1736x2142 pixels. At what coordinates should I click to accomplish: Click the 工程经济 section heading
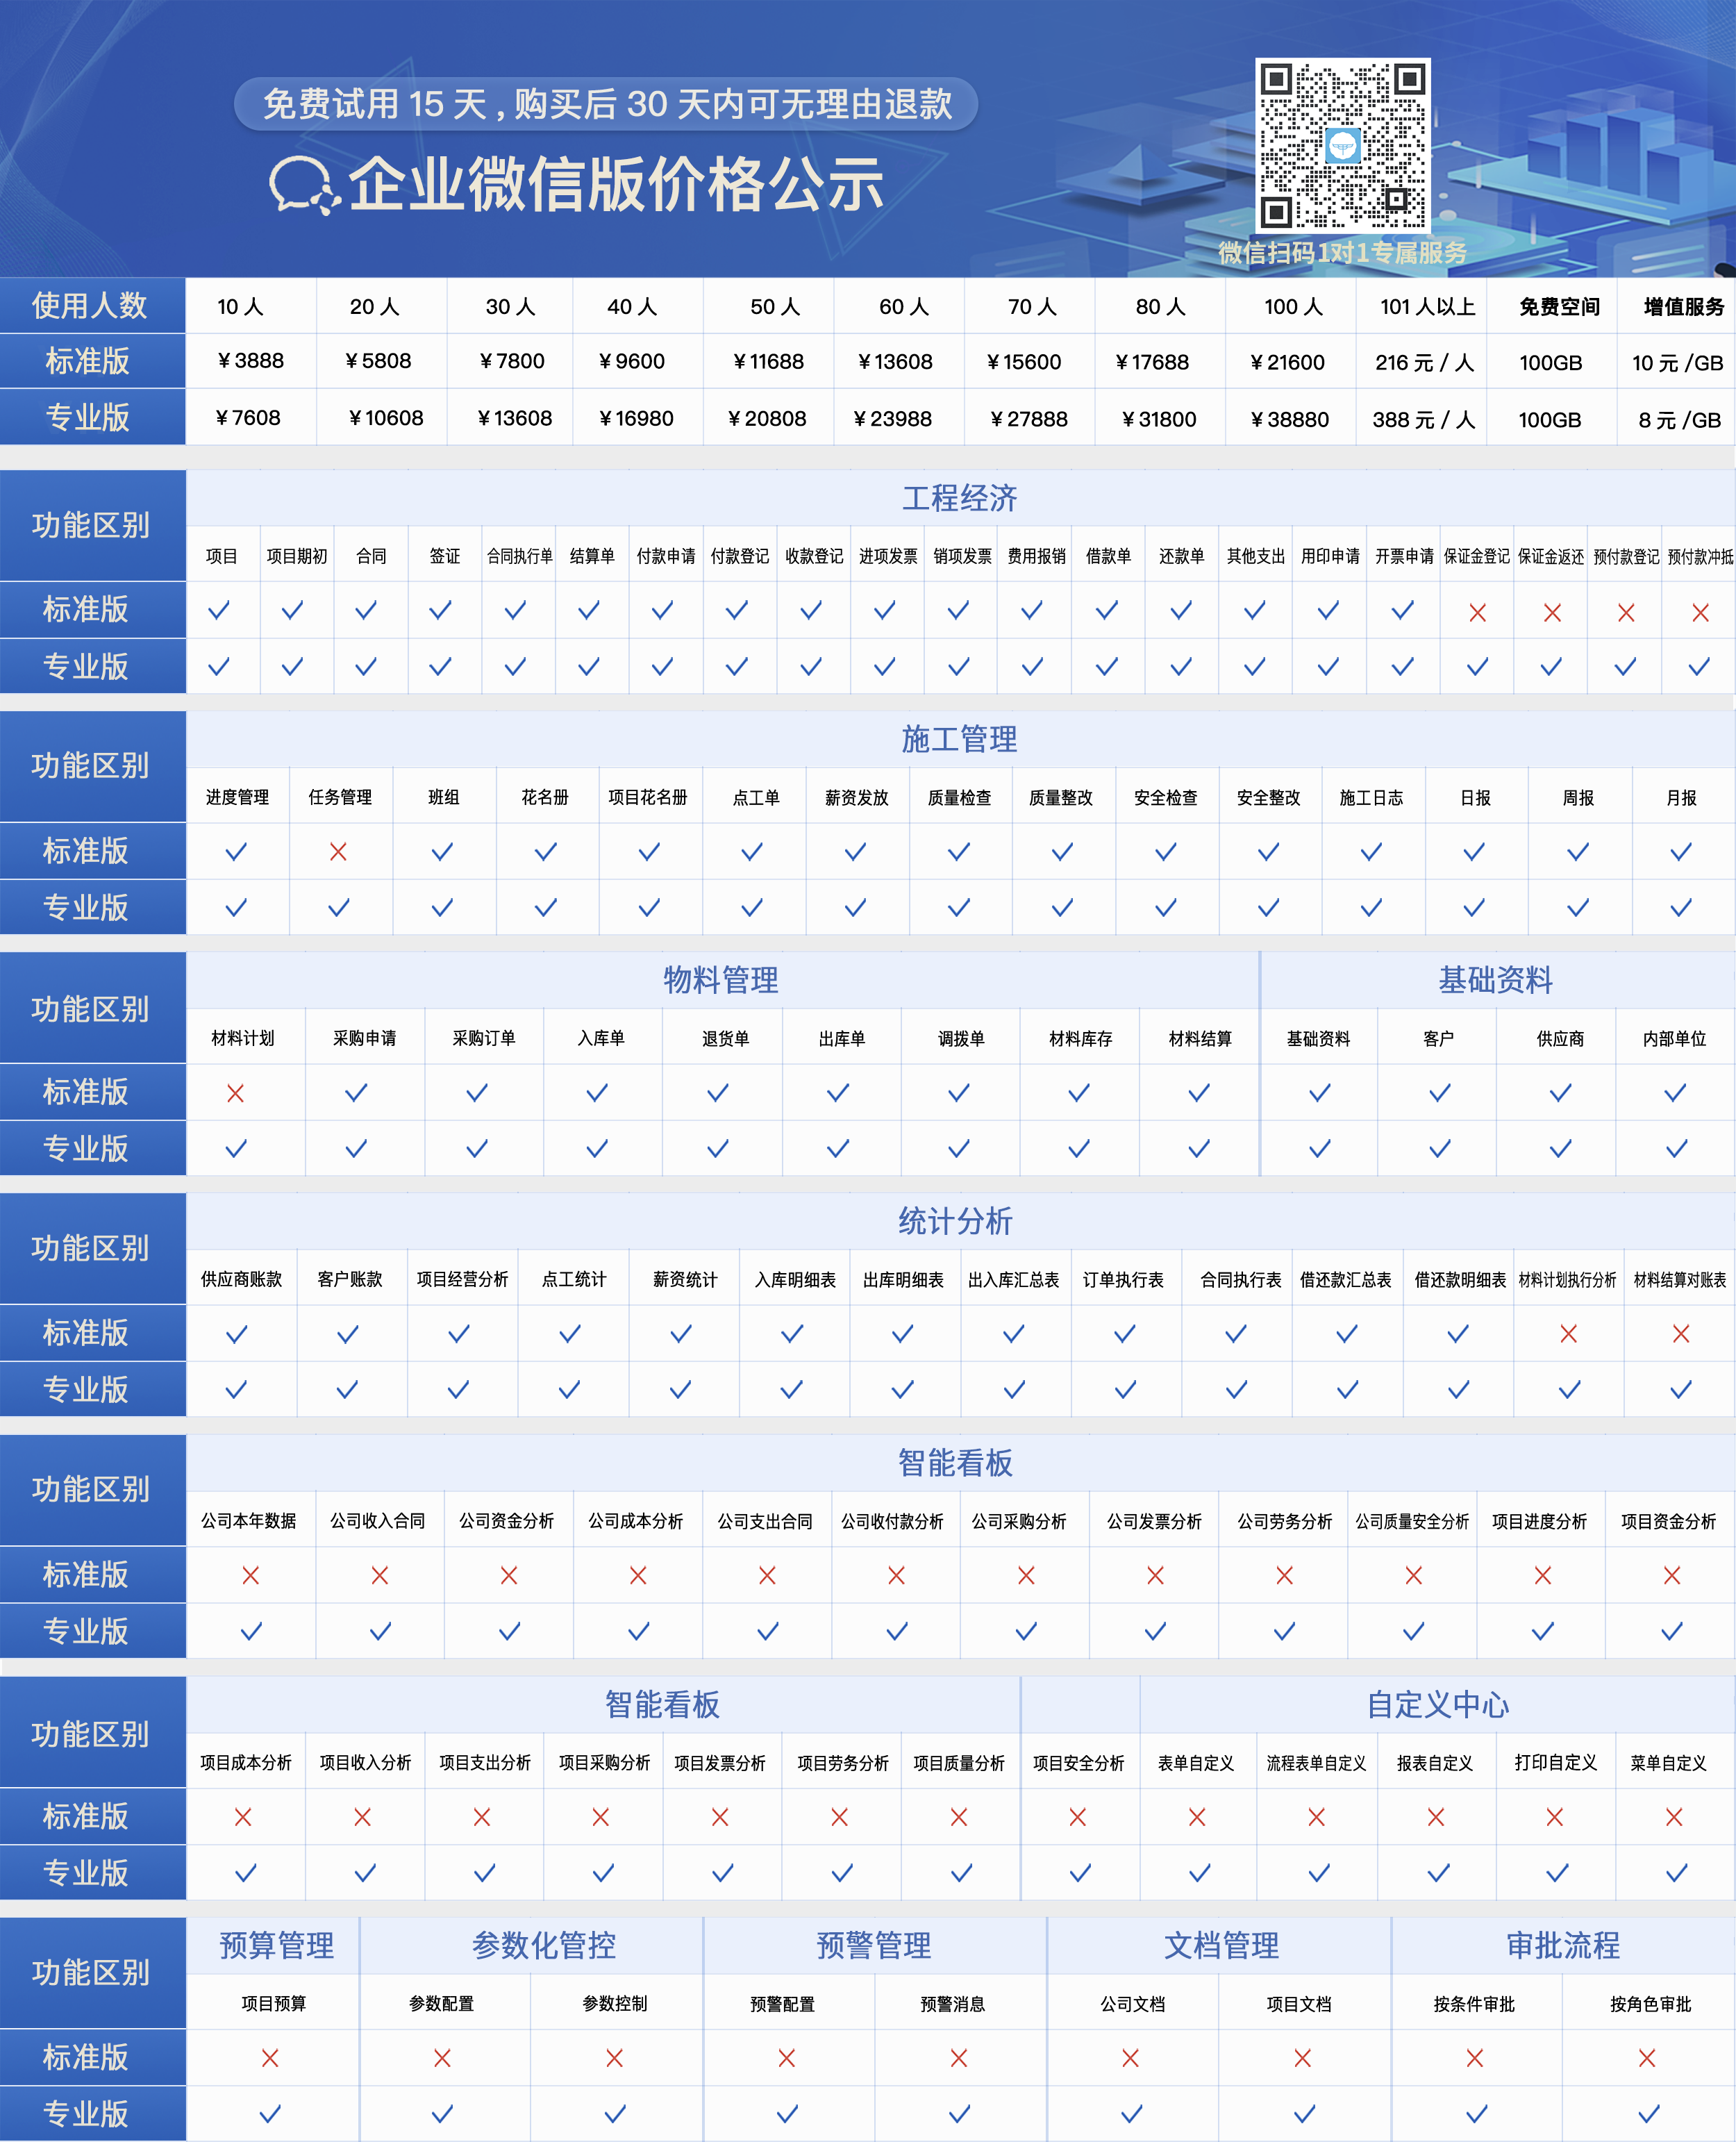click(x=959, y=498)
